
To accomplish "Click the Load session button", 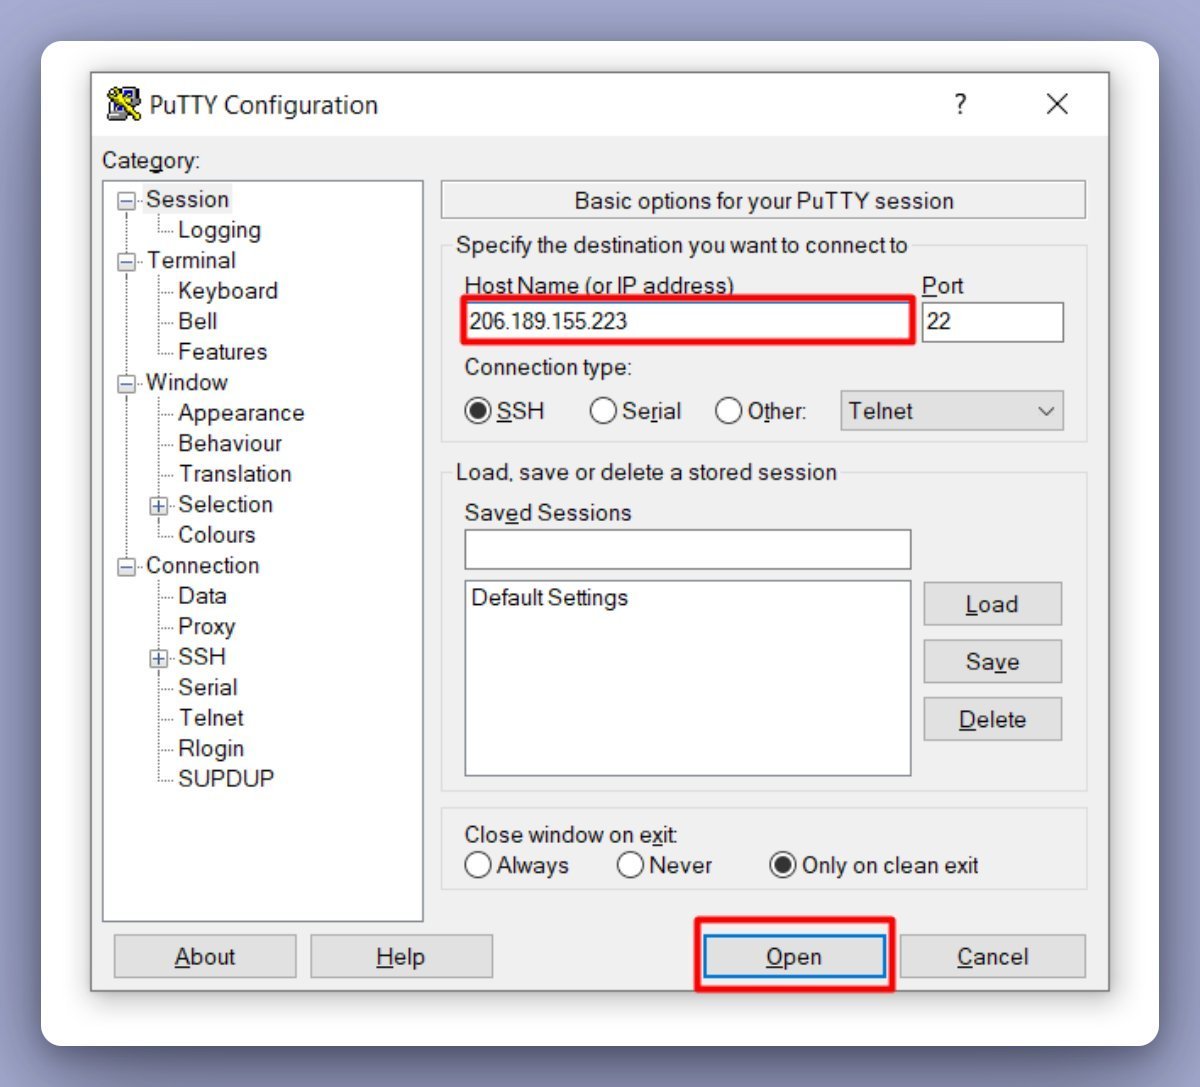I will [x=992, y=604].
